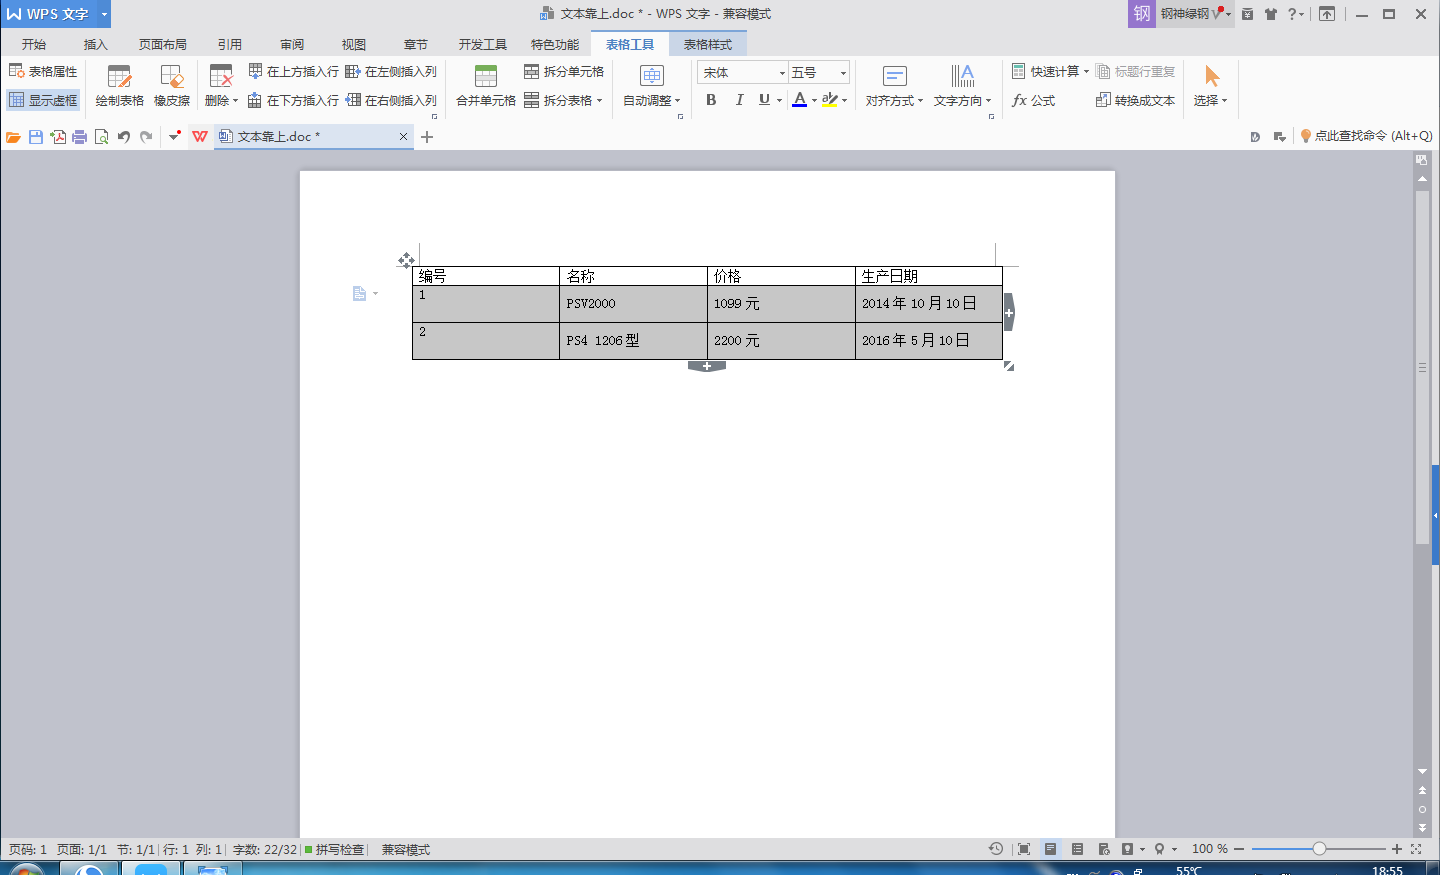Image resolution: width=1440 pixels, height=875 pixels.
Task: Toggle 显示虚框 show gridlines
Action: tap(43, 100)
